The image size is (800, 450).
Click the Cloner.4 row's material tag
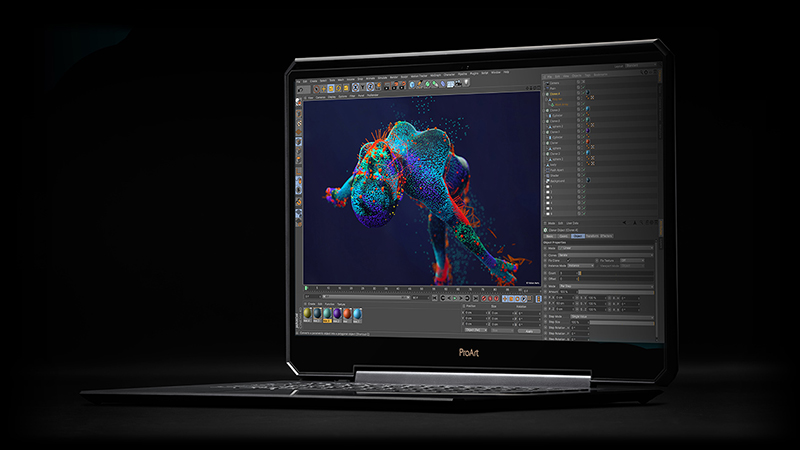588,92
